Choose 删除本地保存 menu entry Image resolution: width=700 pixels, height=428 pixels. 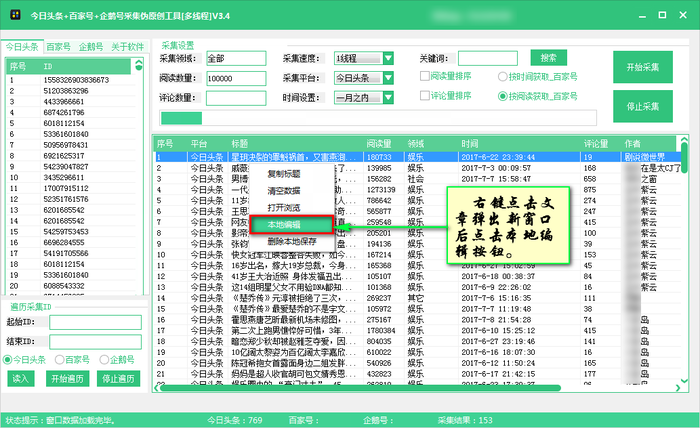coord(292,241)
